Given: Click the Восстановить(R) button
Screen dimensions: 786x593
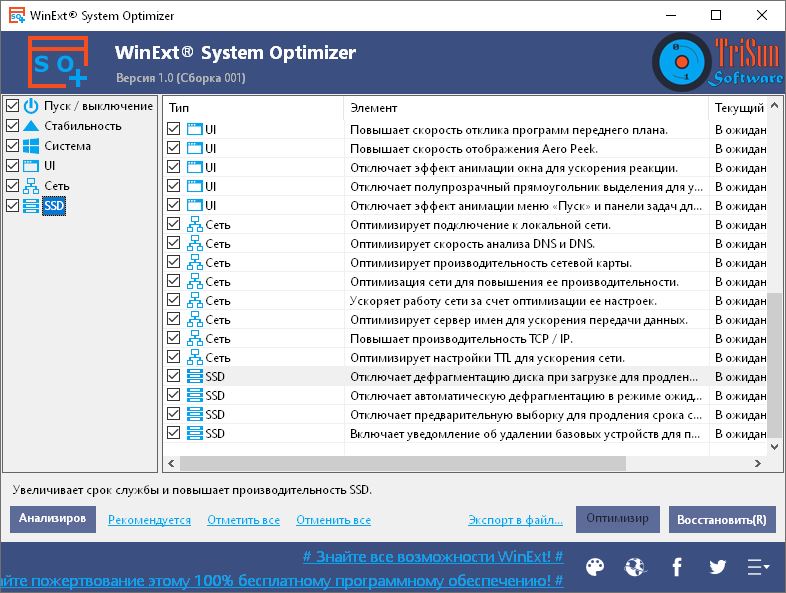Looking at the screenshot, I should (722, 519).
